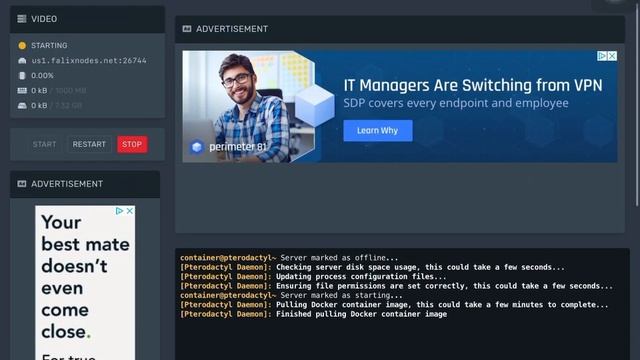Click the 'SDP covers every endpoint and employee' text
The height and width of the screenshot is (360, 640).
pos(456,103)
